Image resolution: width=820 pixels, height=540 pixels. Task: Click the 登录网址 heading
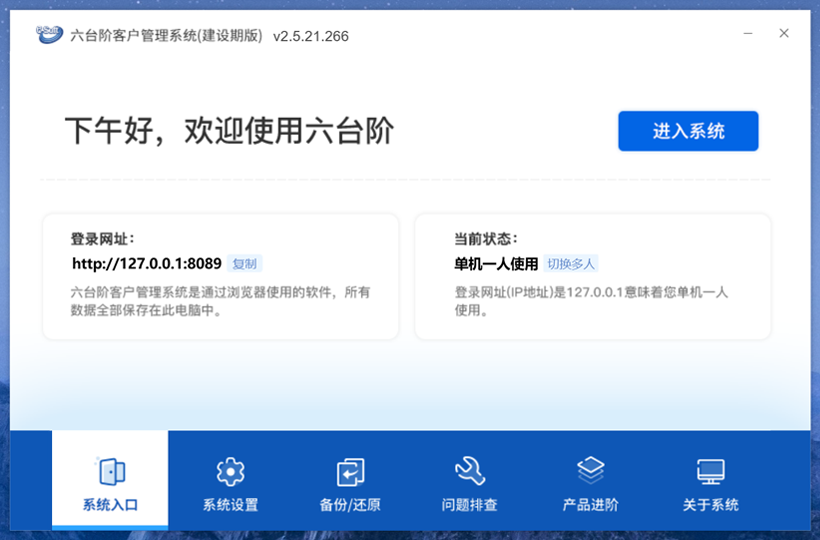102,239
